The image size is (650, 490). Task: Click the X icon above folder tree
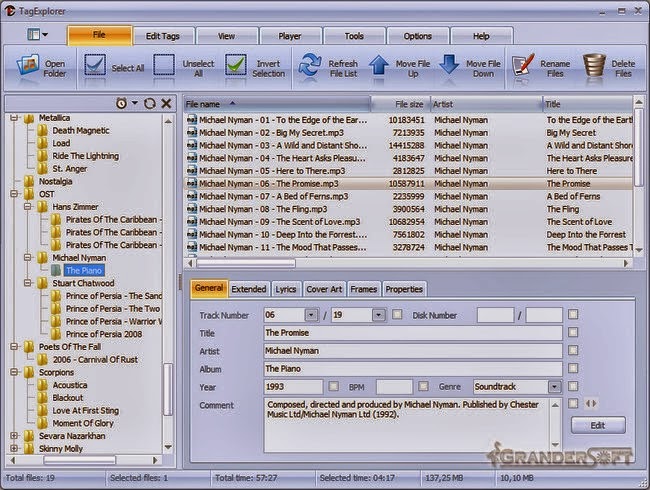(x=166, y=103)
